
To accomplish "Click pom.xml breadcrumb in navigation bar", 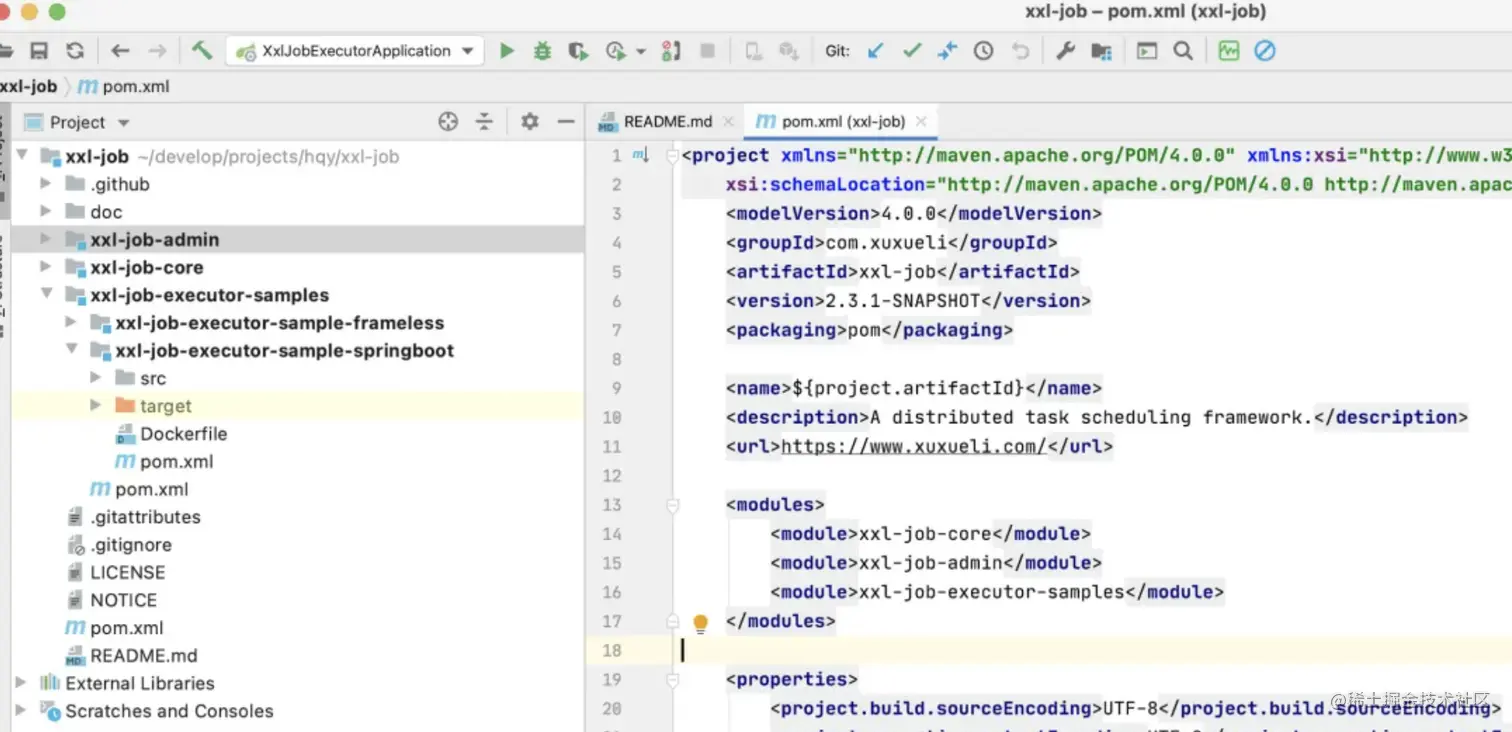I will (x=125, y=86).
